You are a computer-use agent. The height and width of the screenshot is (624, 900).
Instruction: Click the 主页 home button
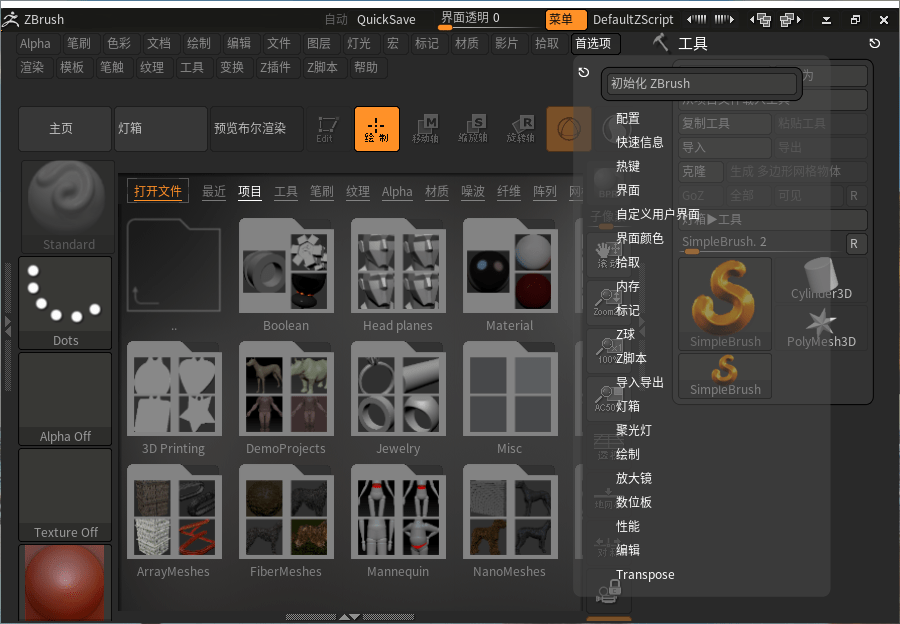pos(65,129)
